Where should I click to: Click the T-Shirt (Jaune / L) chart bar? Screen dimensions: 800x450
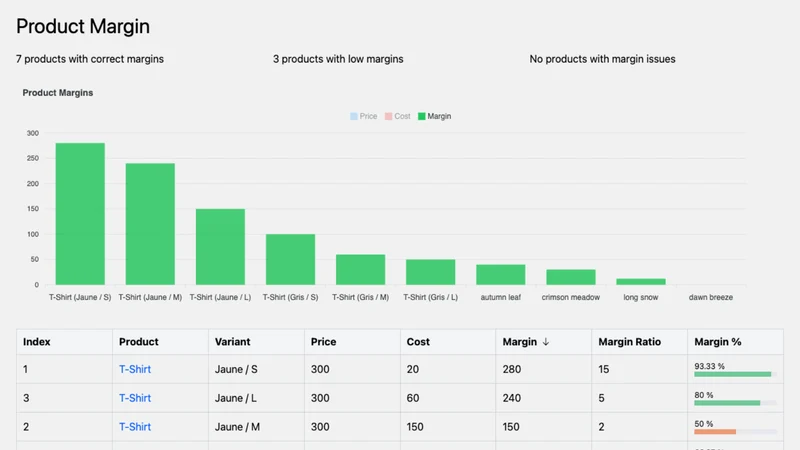pyautogui.click(x=220, y=247)
